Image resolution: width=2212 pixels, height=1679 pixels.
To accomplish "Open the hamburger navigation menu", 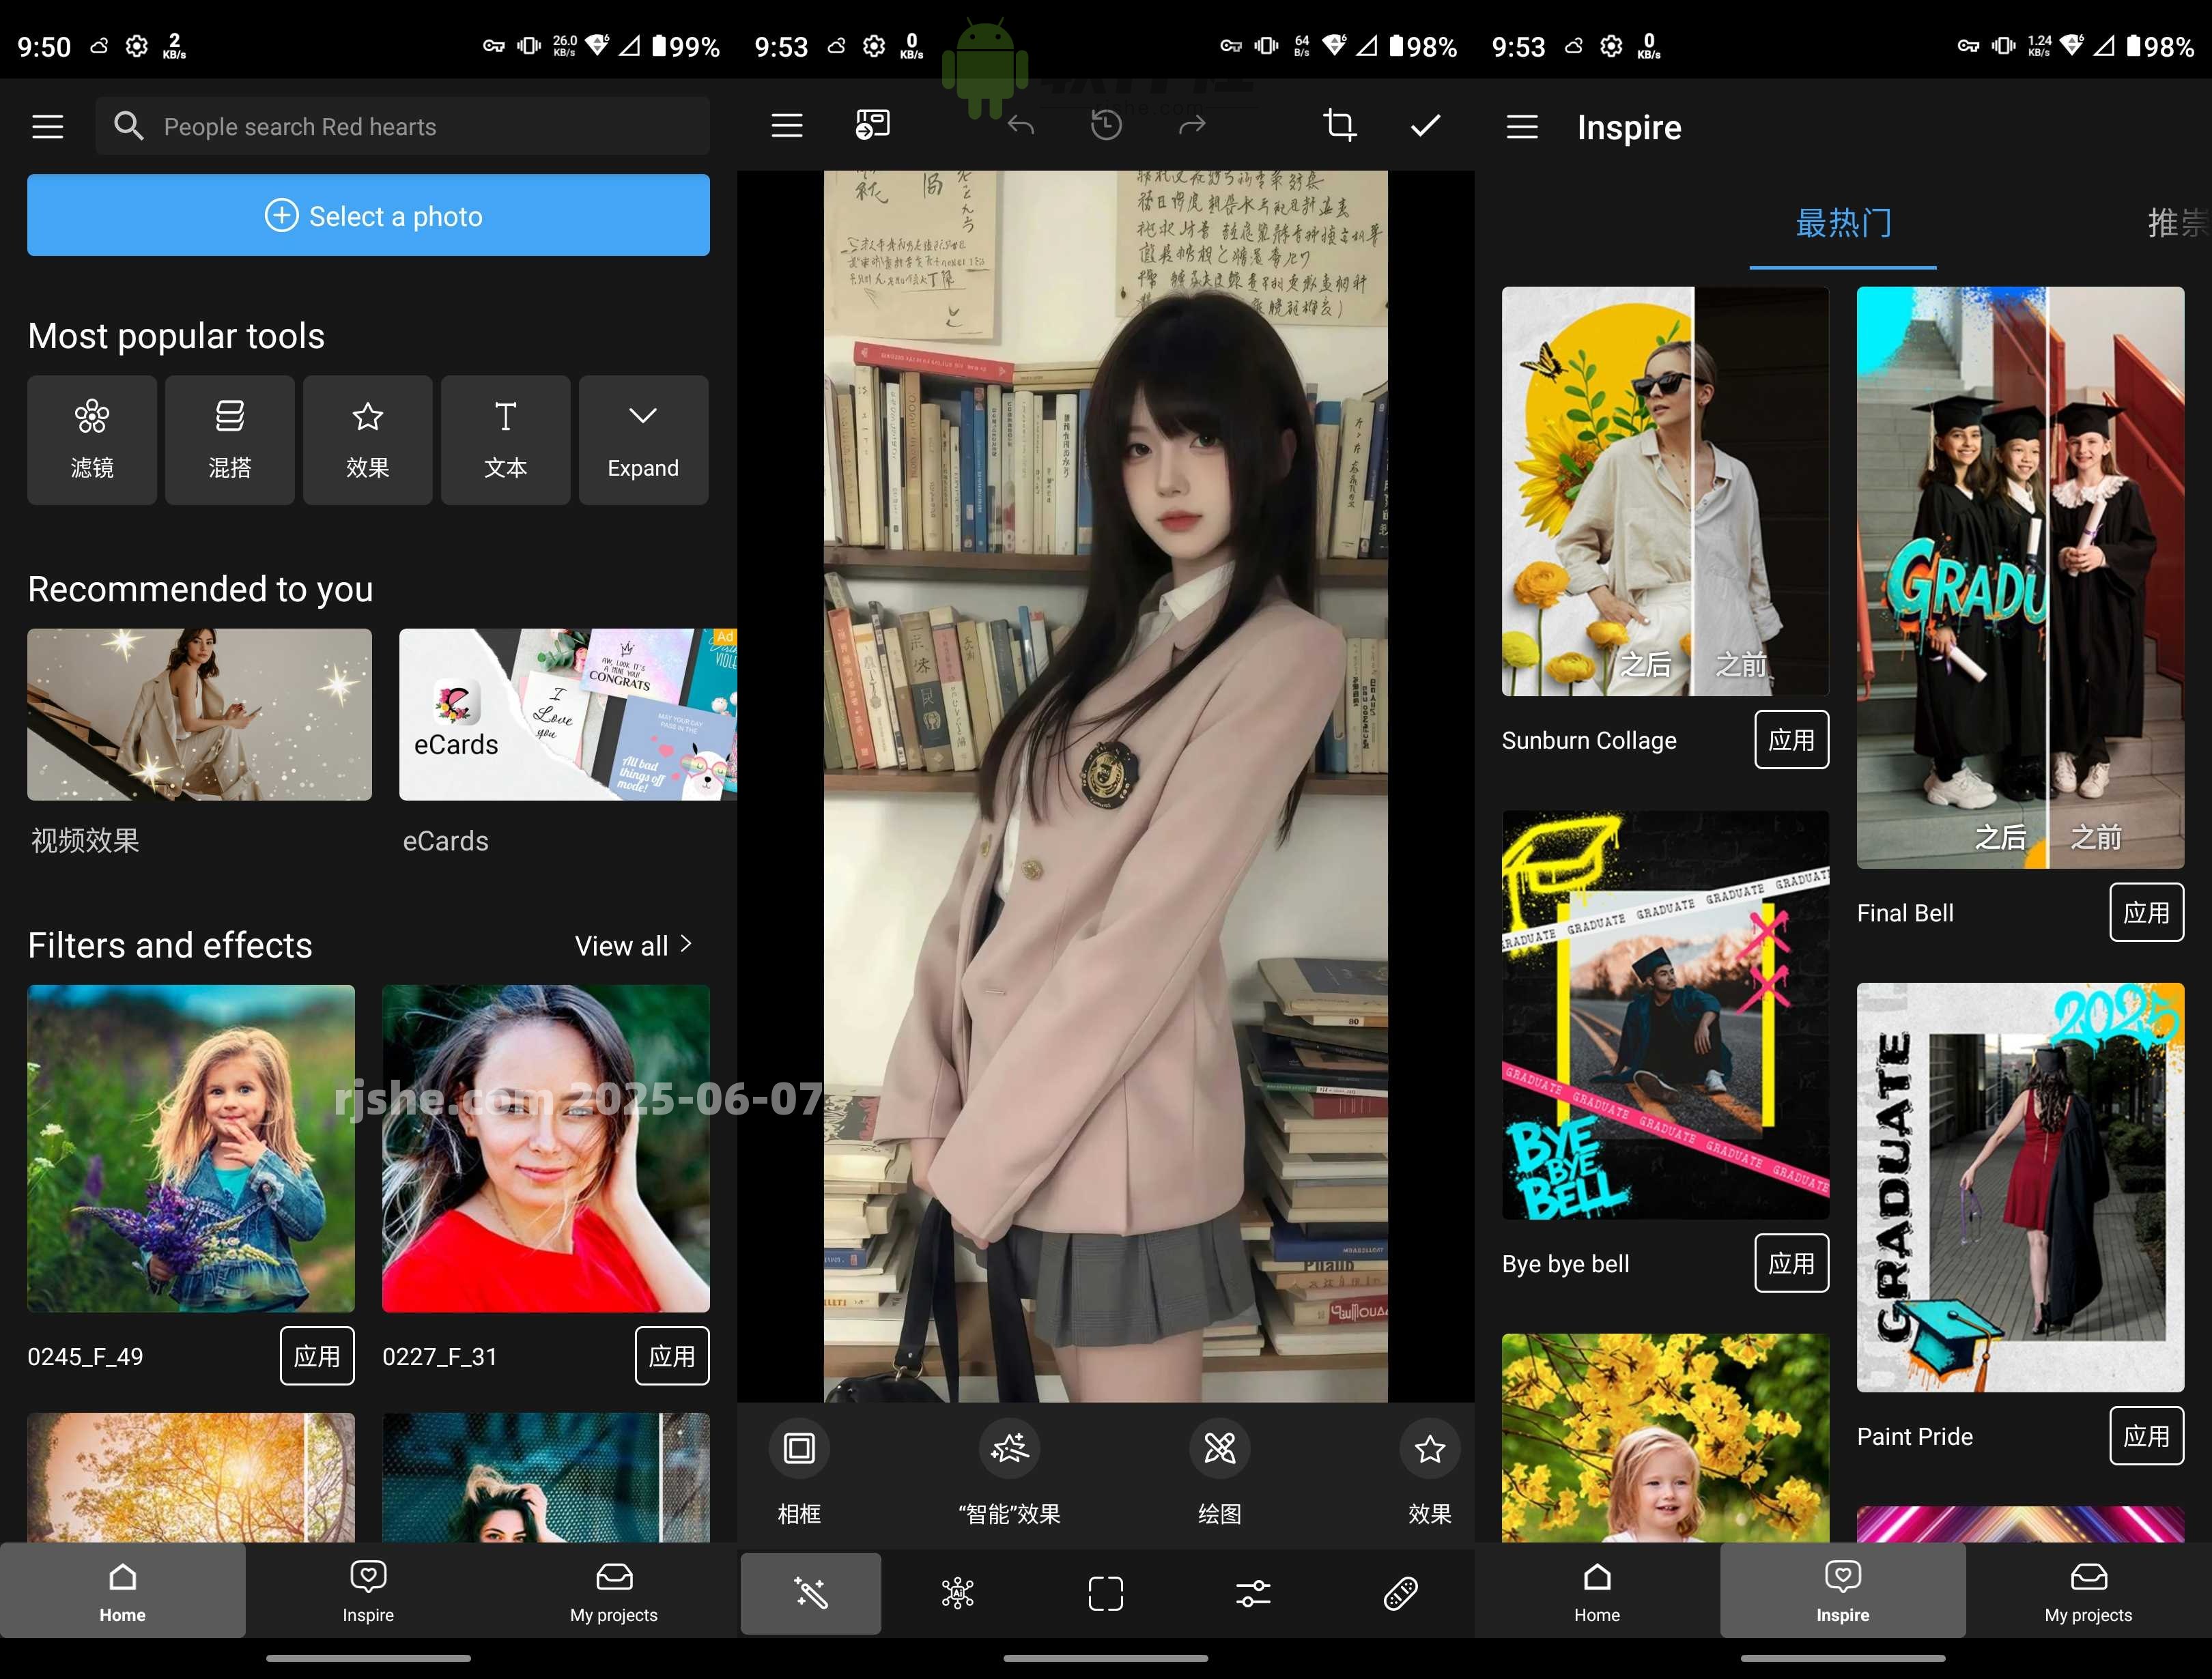I will click(x=47, y=126).
